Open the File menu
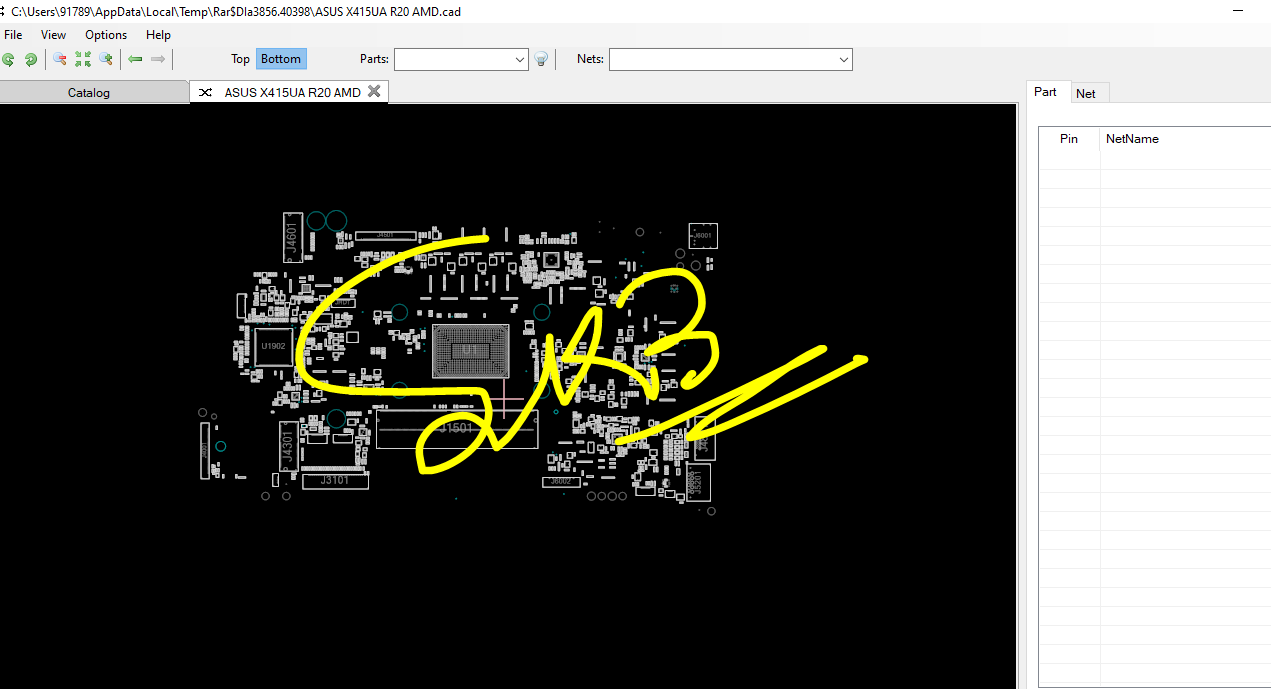Viewport: 1271px width, 689px height. pyautogui.click(x=13, y=35)
